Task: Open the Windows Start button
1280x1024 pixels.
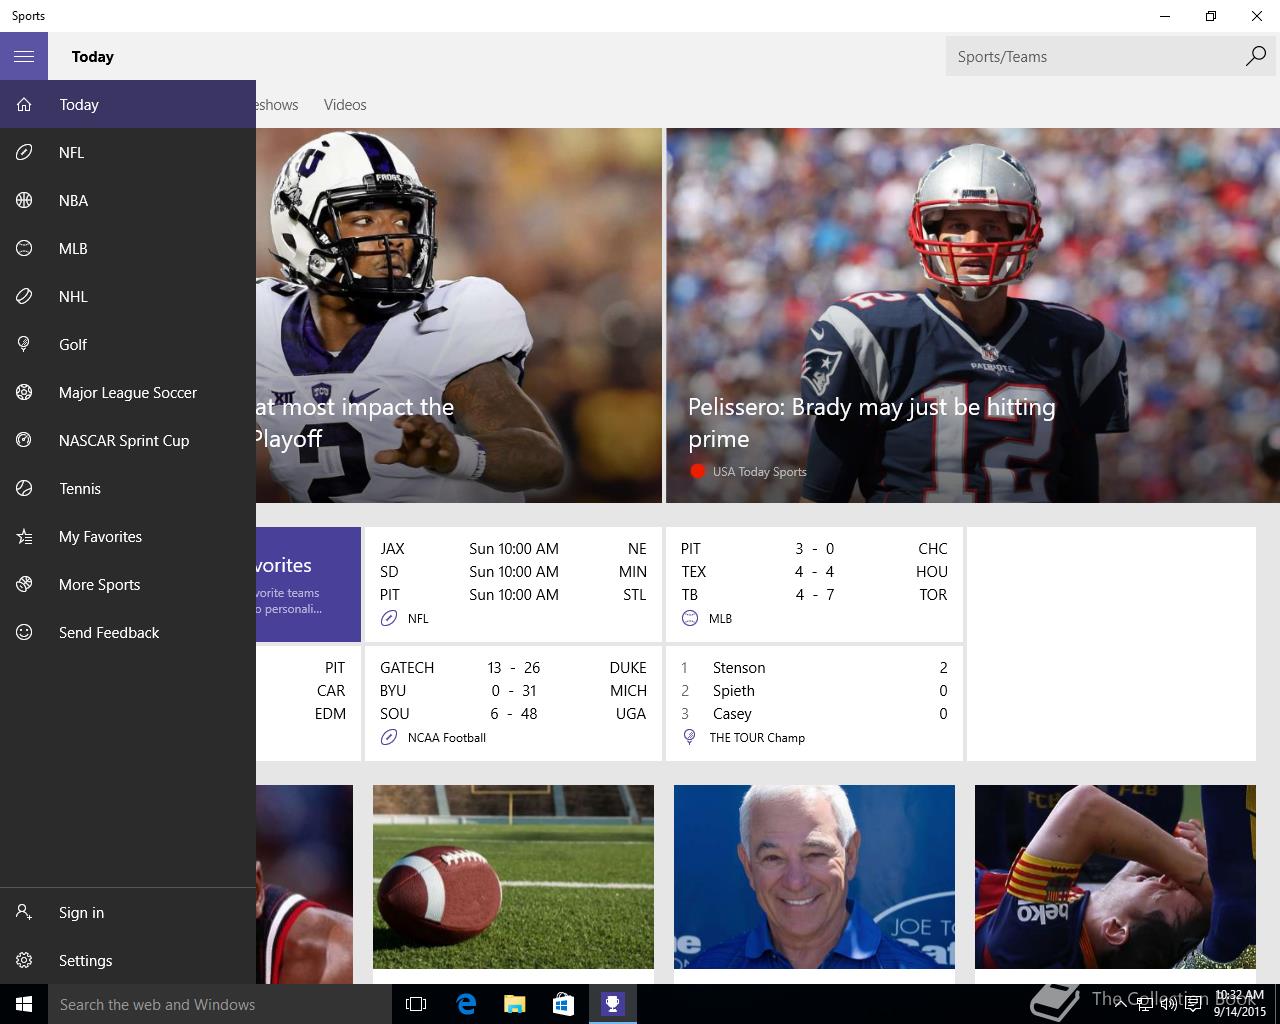Action: tap(24, 1004)
